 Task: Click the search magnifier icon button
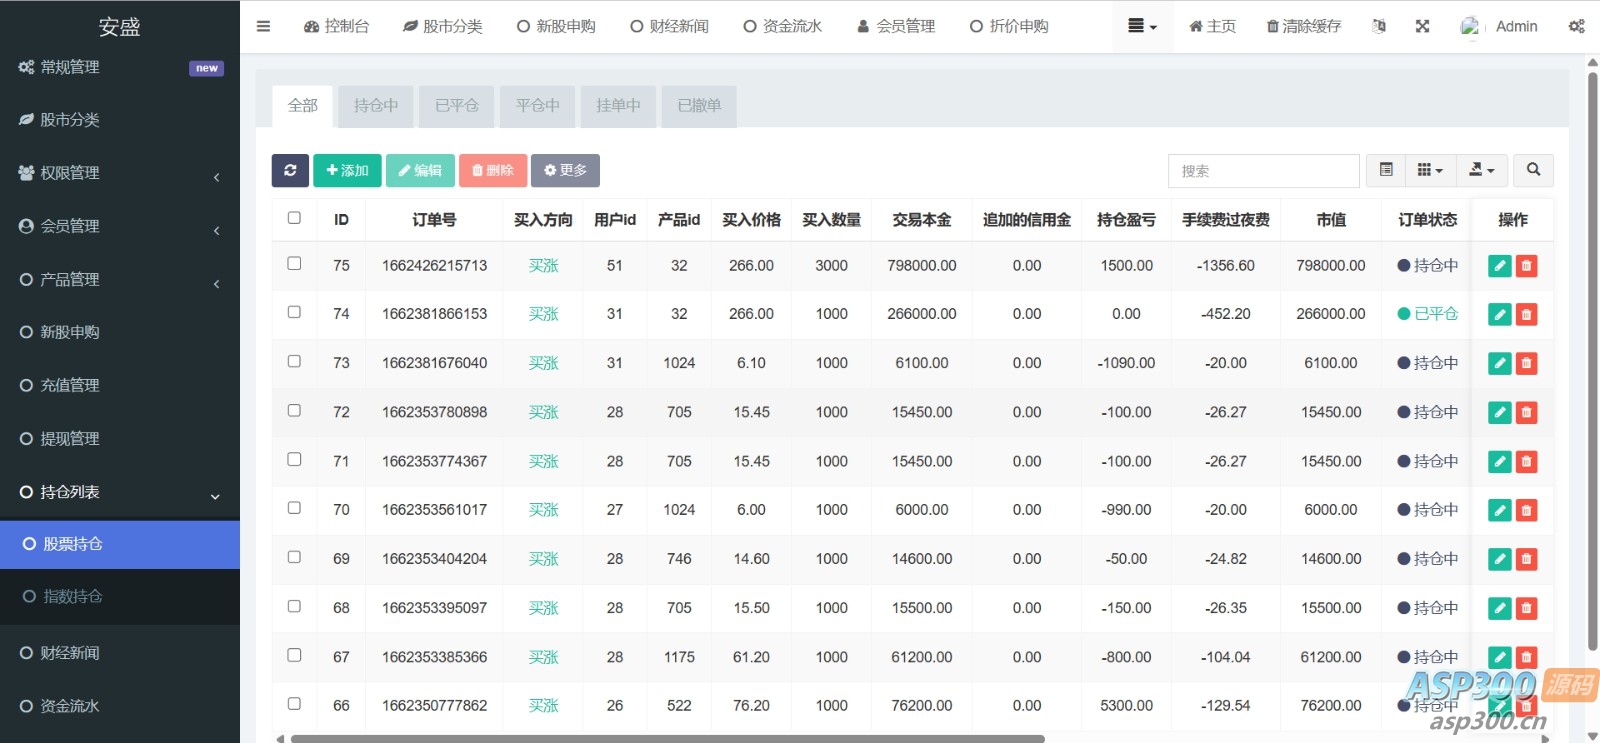[x=1533, y=170]
